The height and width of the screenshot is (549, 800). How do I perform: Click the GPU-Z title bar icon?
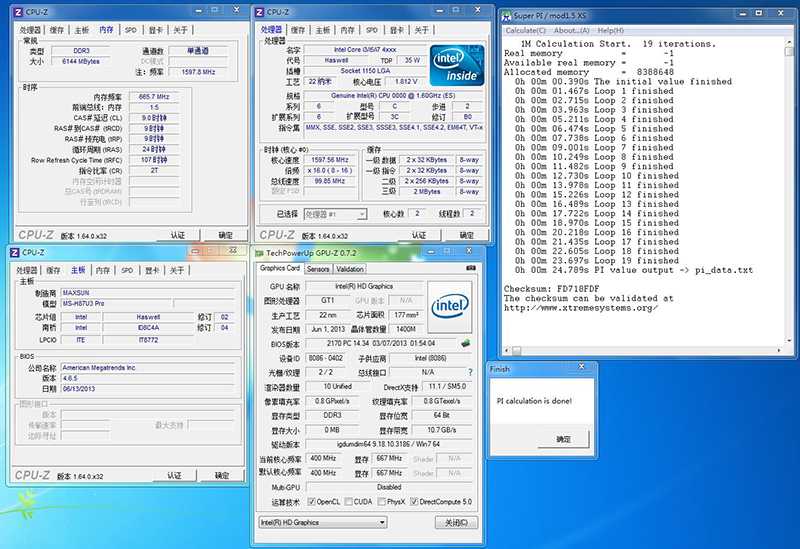(x=259, y=253)
